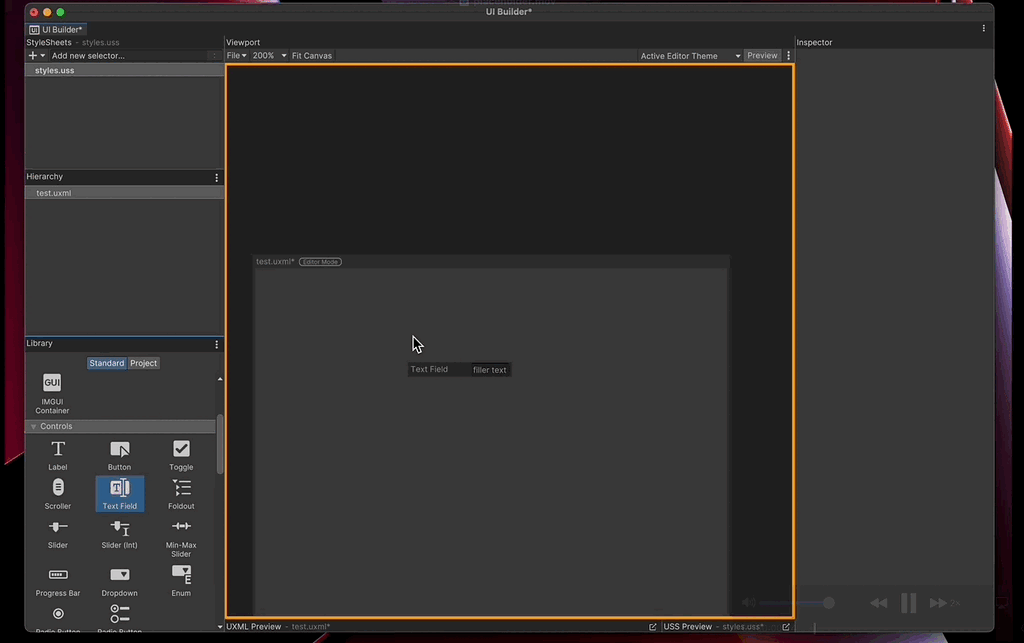This screenshot has height=643, width=1024.
Task: Select the Toggle control in the Library
Action: pyautogui.click(x=181, y=453)
